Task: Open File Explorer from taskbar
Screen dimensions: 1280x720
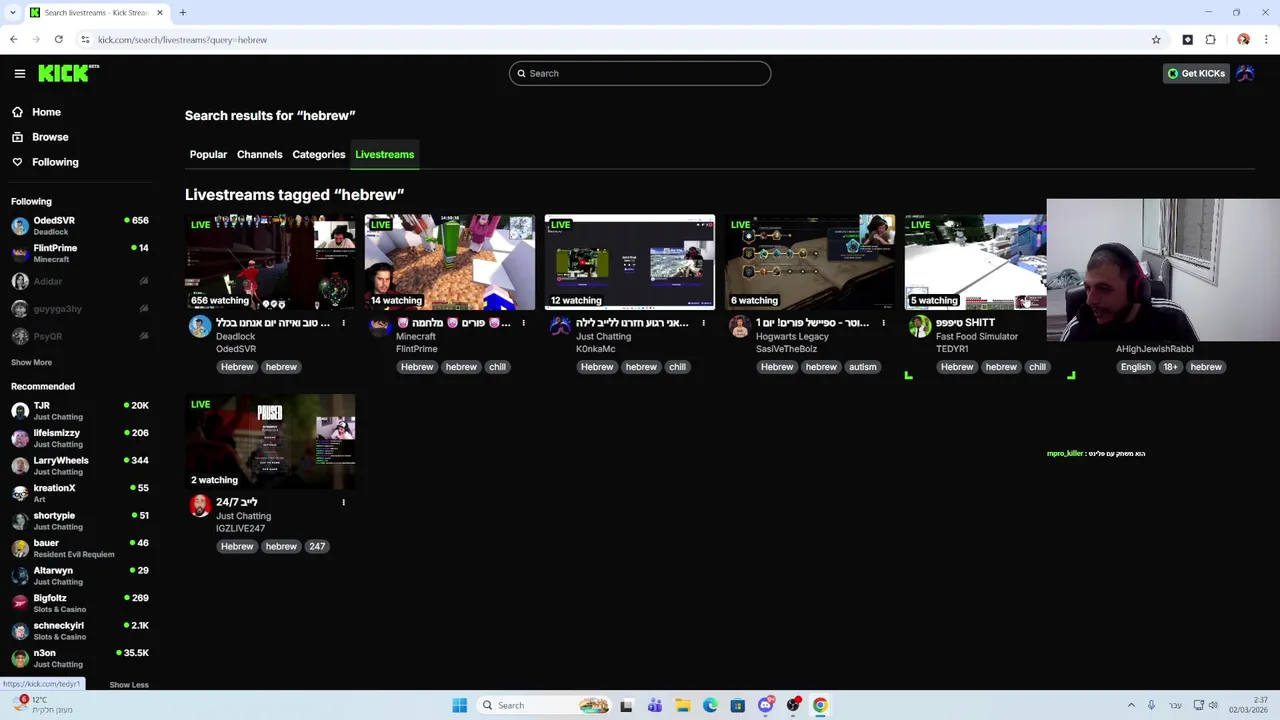Action: click(682, 705)
